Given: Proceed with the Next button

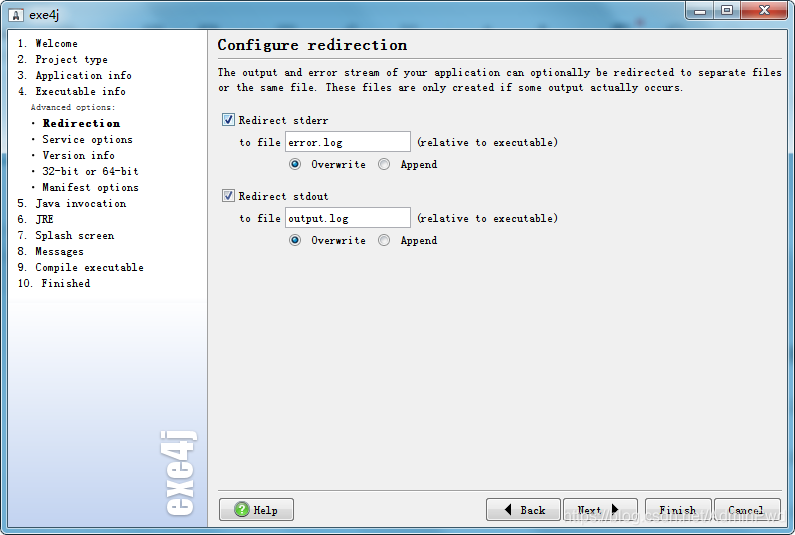Looking at the screenshot, I should pos(600,510).
